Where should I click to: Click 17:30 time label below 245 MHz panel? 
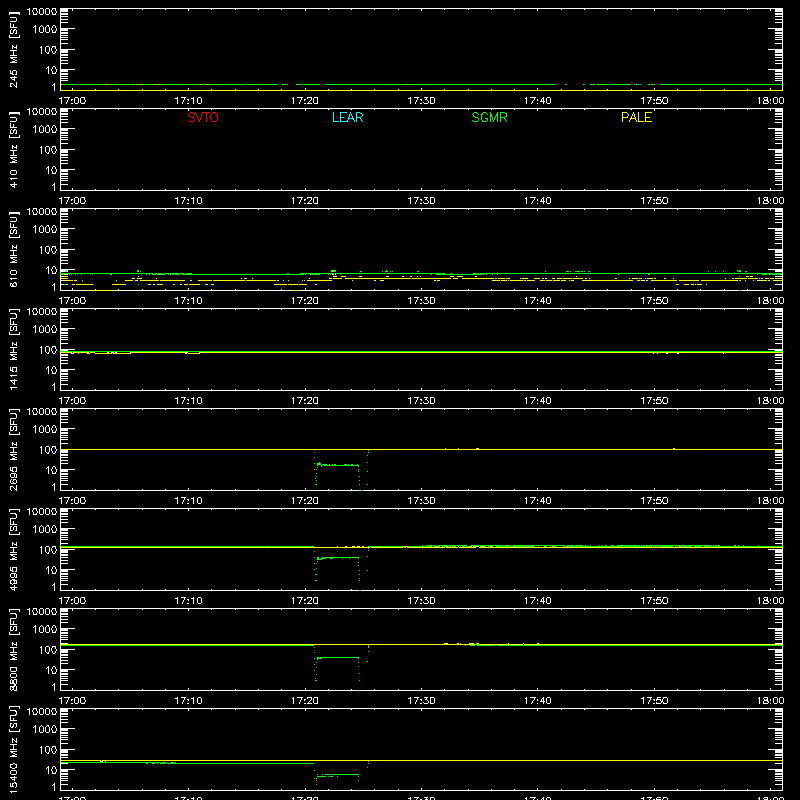point(421,101)
